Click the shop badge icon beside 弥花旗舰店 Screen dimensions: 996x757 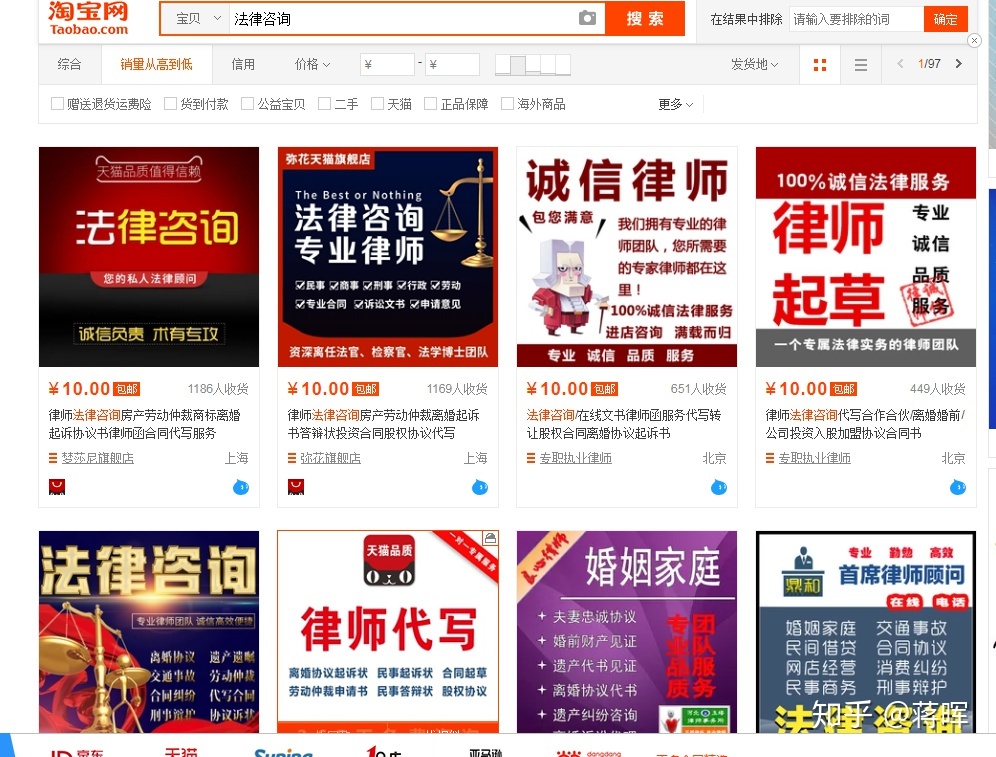[295, 487]
